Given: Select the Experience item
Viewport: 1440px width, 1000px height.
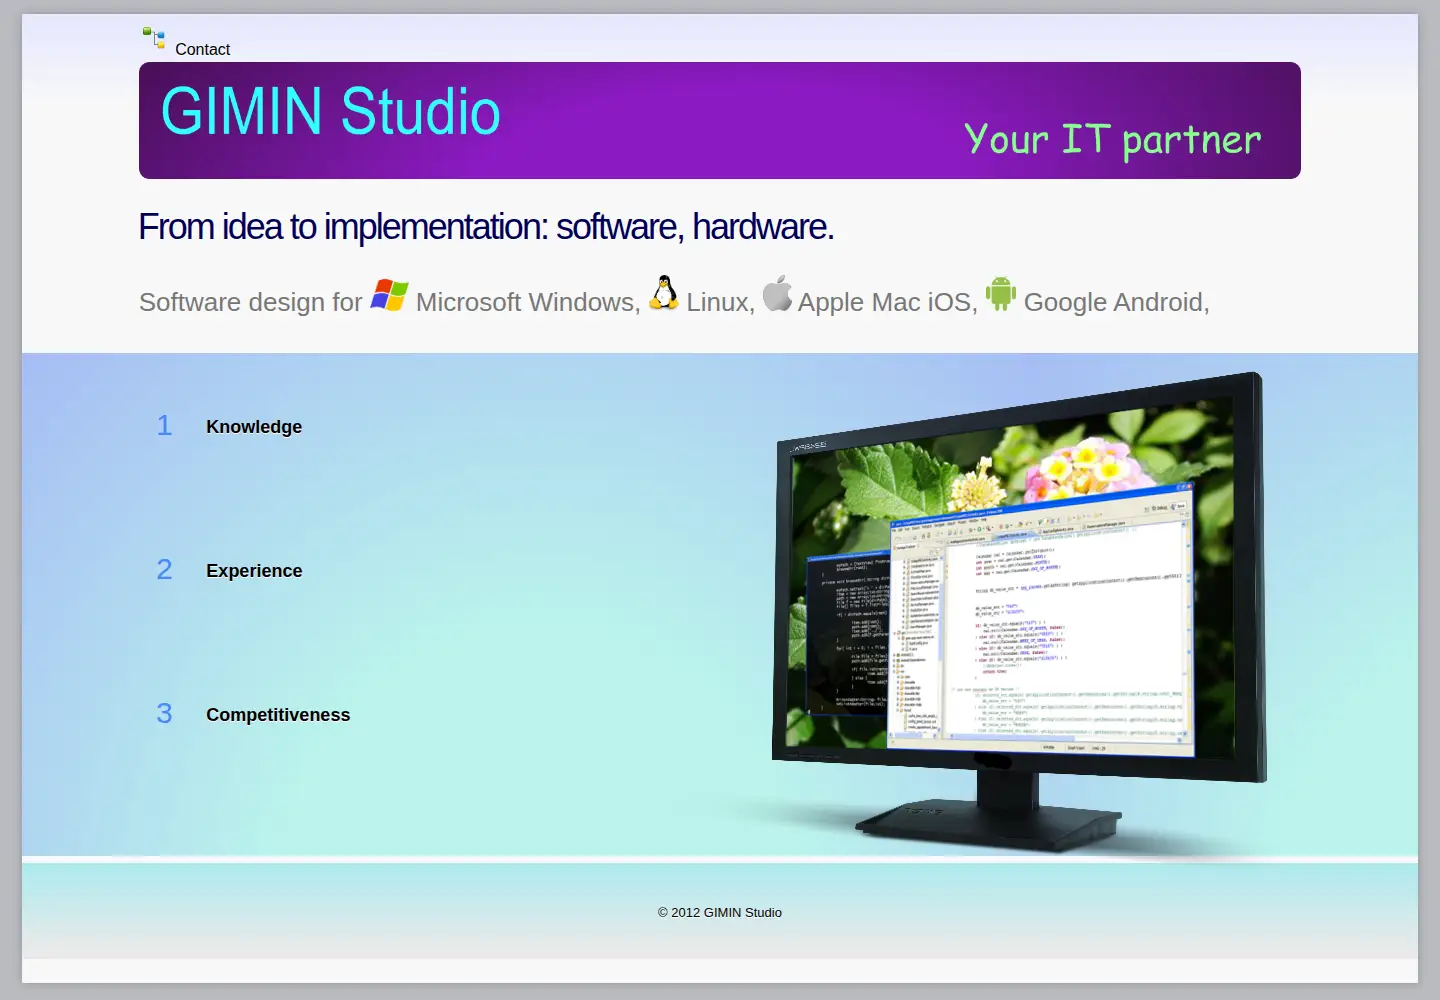Looking at the screenshot, I should coord(254,571).
